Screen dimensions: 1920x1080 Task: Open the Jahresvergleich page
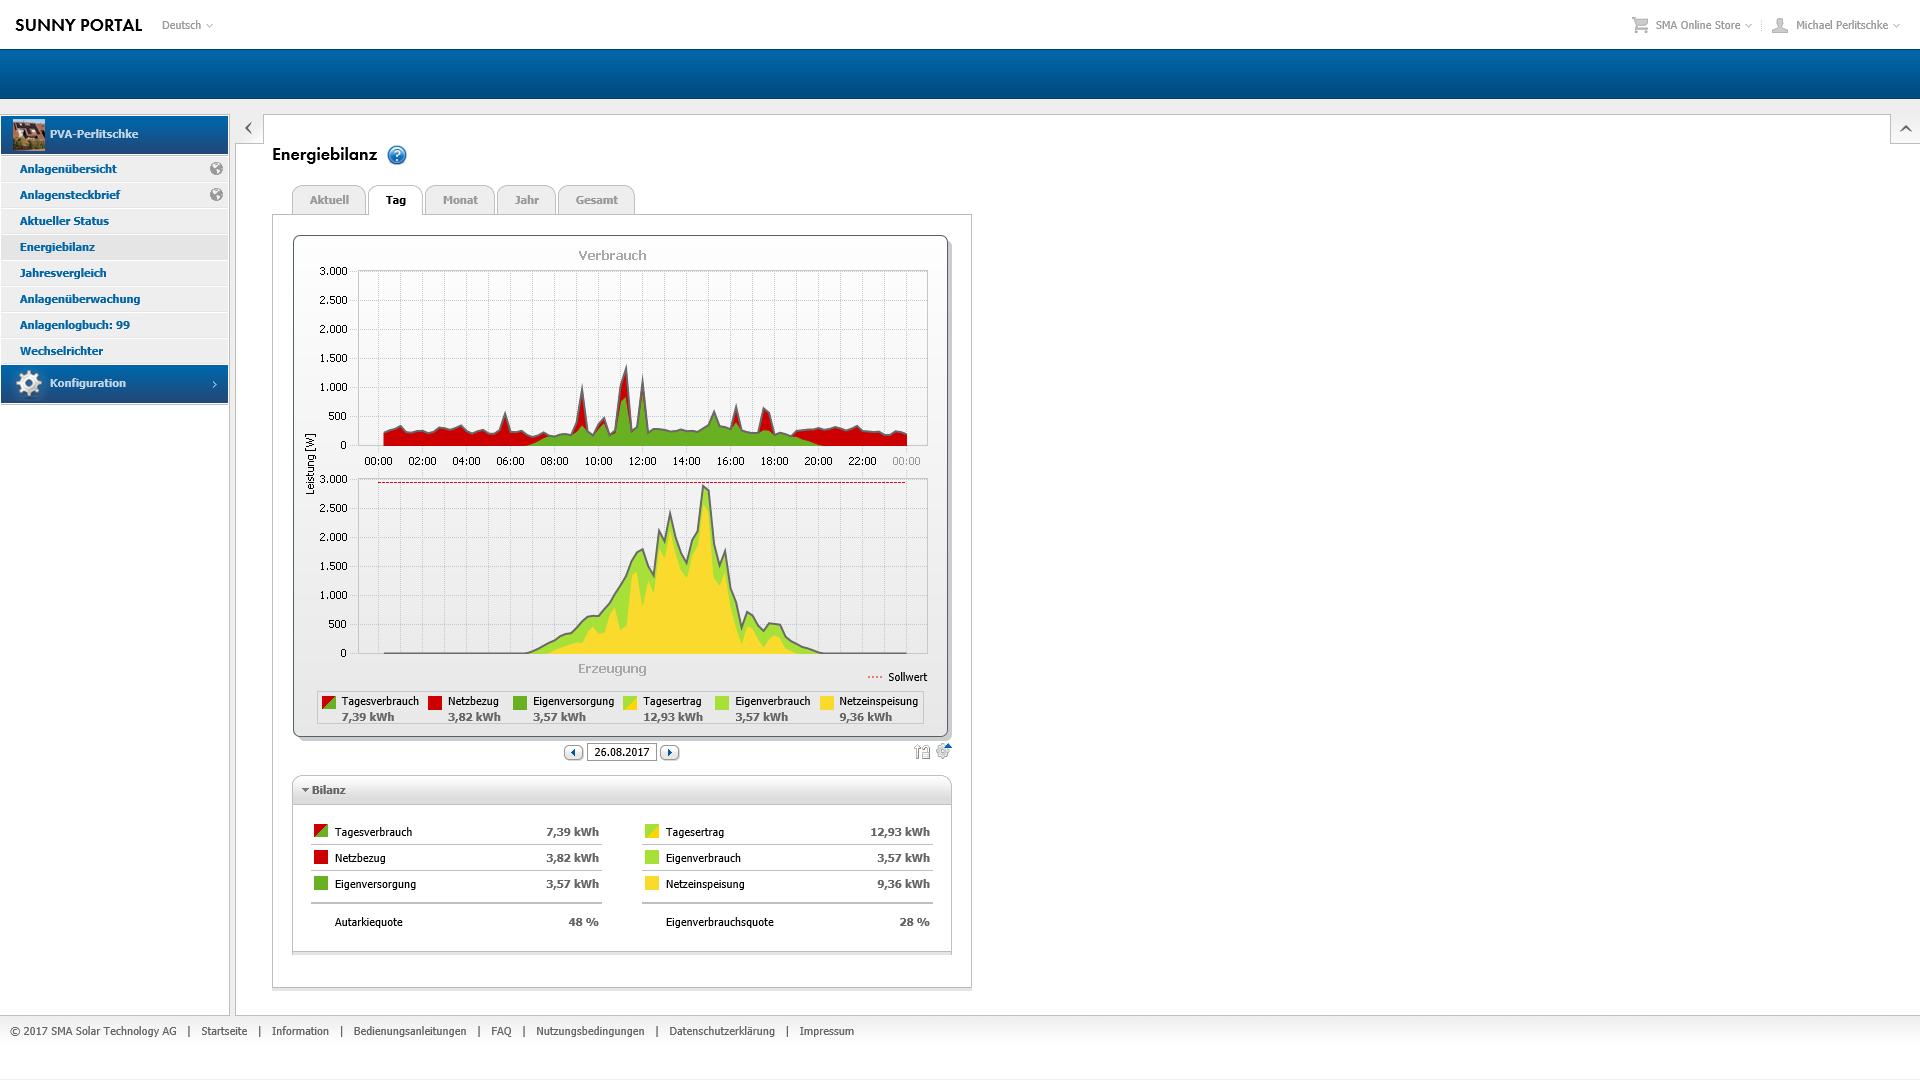pyautogui.click(x=63, y=273)
